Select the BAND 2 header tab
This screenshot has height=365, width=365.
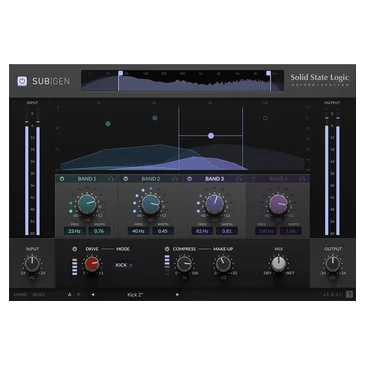click(151, 179)
